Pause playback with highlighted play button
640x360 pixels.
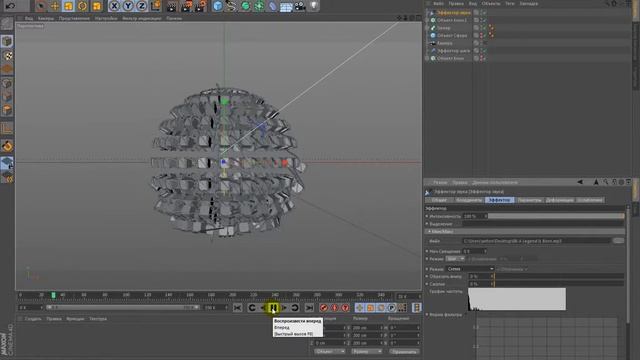coord(273,307)
